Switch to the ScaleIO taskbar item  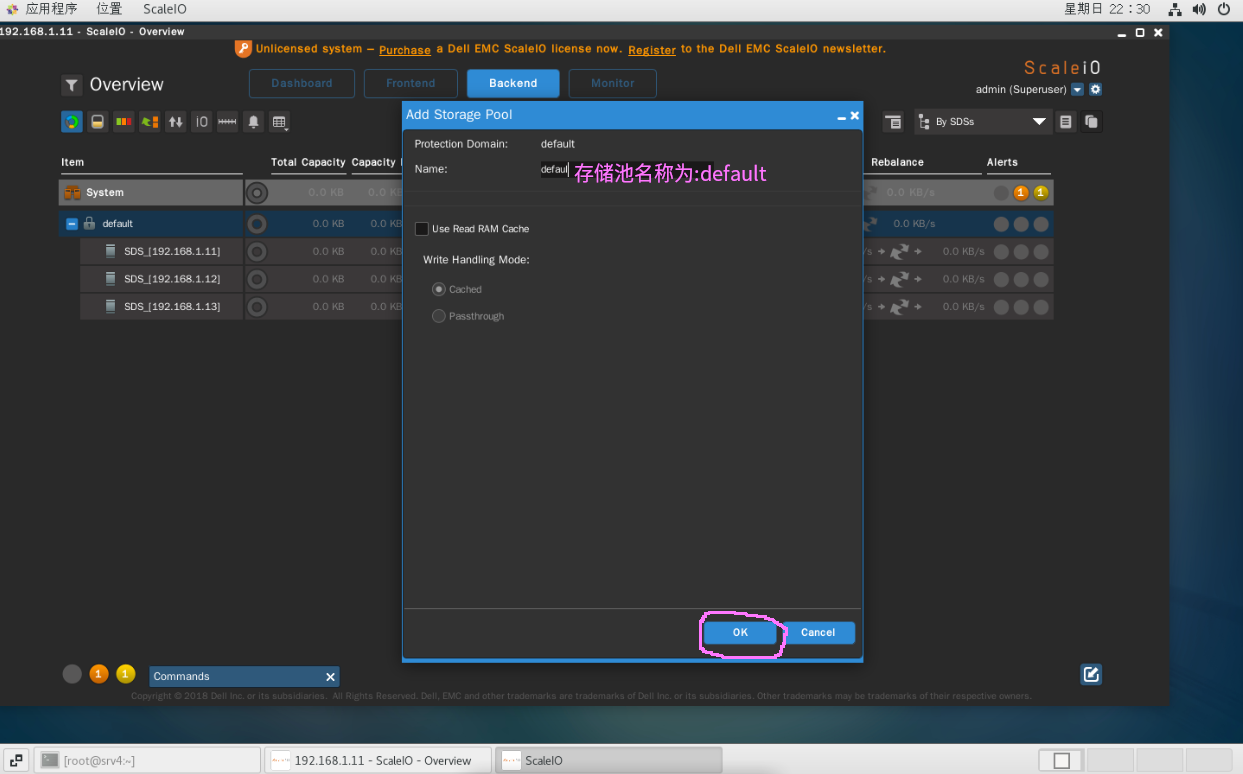point(609,760)
